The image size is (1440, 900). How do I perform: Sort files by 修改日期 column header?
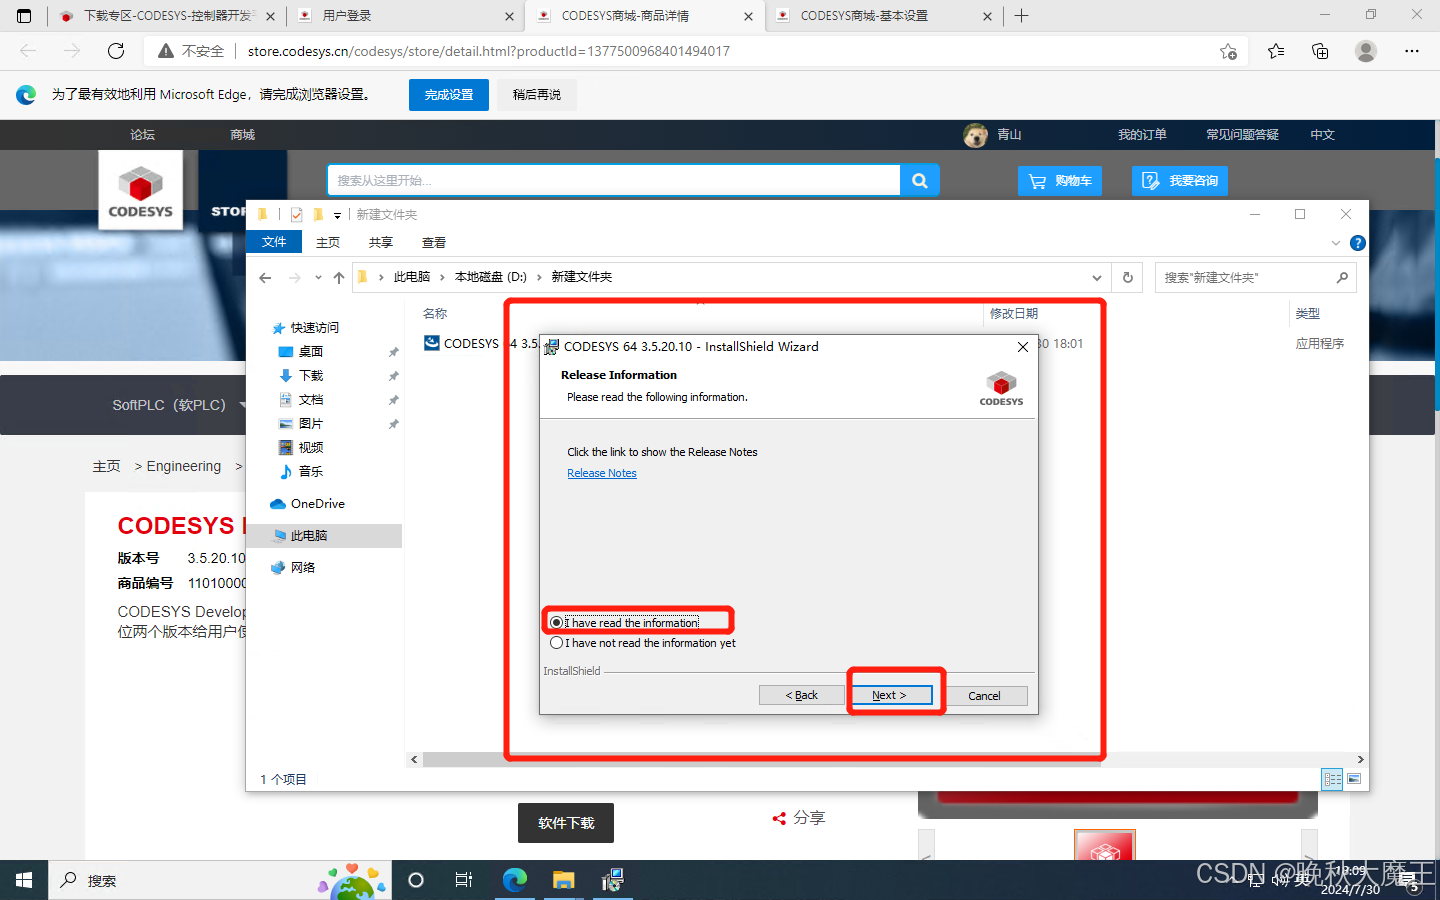(1014, 313)
